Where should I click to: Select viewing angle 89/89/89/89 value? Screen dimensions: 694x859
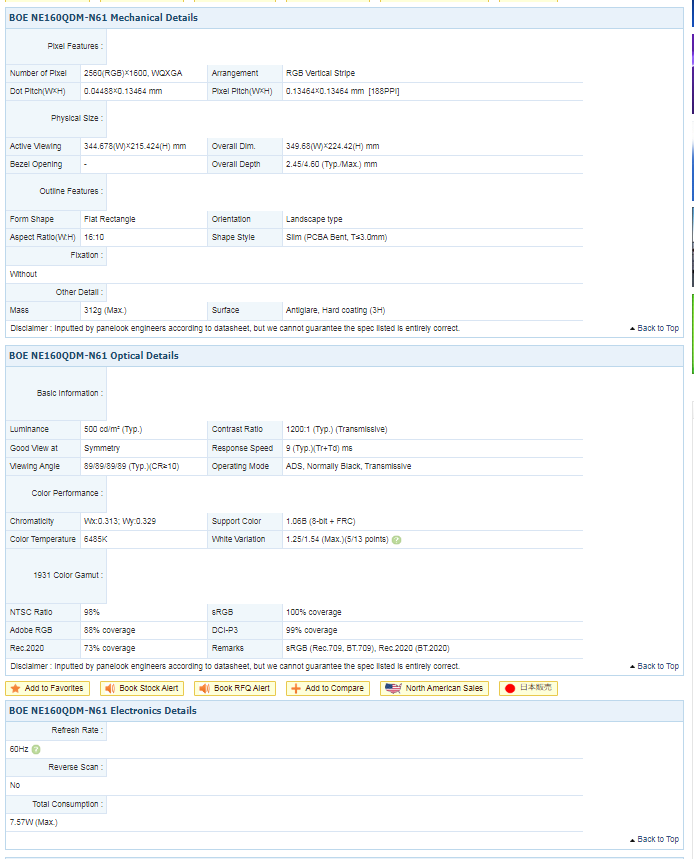[x=131, y=466]
